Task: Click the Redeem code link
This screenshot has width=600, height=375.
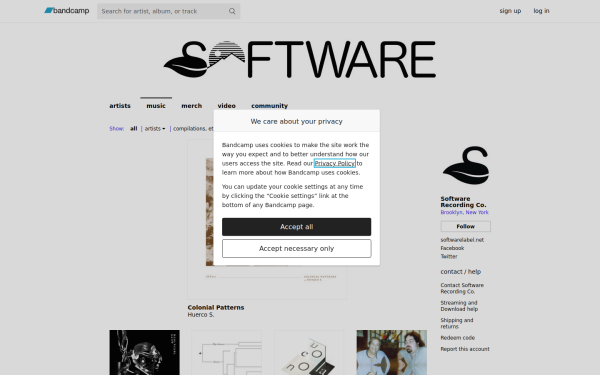Action: pos(457,338)
